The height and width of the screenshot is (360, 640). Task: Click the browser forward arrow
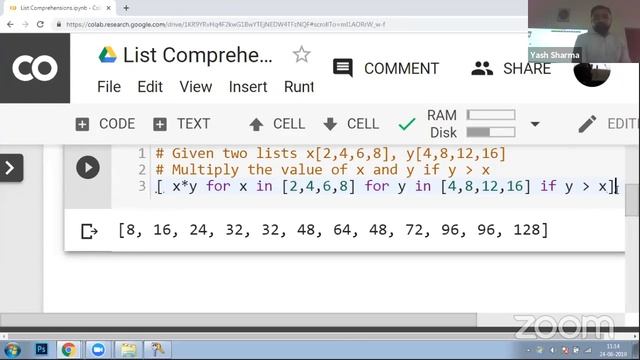coord(25,24)
